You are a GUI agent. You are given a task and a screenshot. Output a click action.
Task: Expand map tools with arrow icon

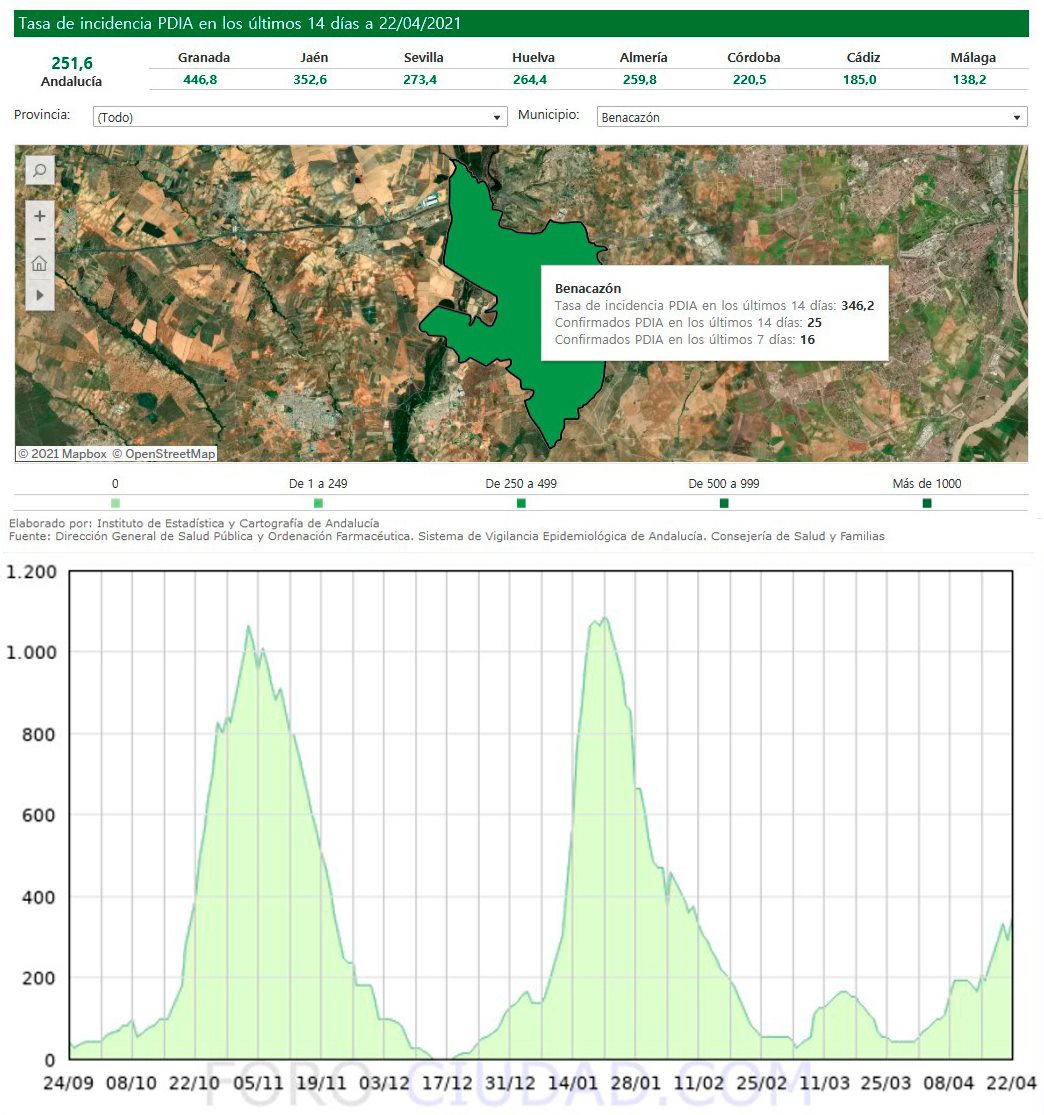[x=39, y=295]
